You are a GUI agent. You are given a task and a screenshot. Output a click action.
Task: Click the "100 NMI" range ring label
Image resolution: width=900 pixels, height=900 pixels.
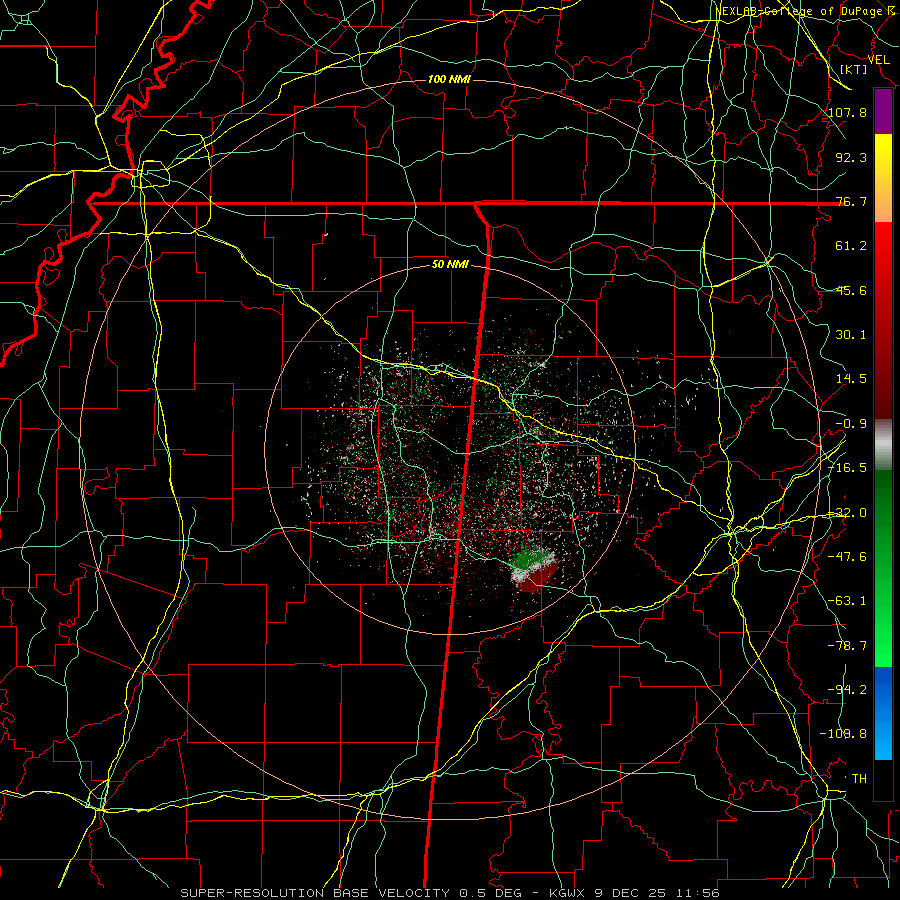(449, 79)
